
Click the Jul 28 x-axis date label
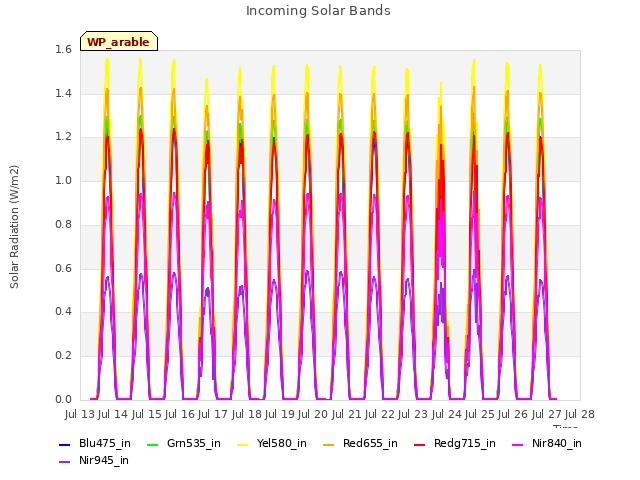point(580,415)
